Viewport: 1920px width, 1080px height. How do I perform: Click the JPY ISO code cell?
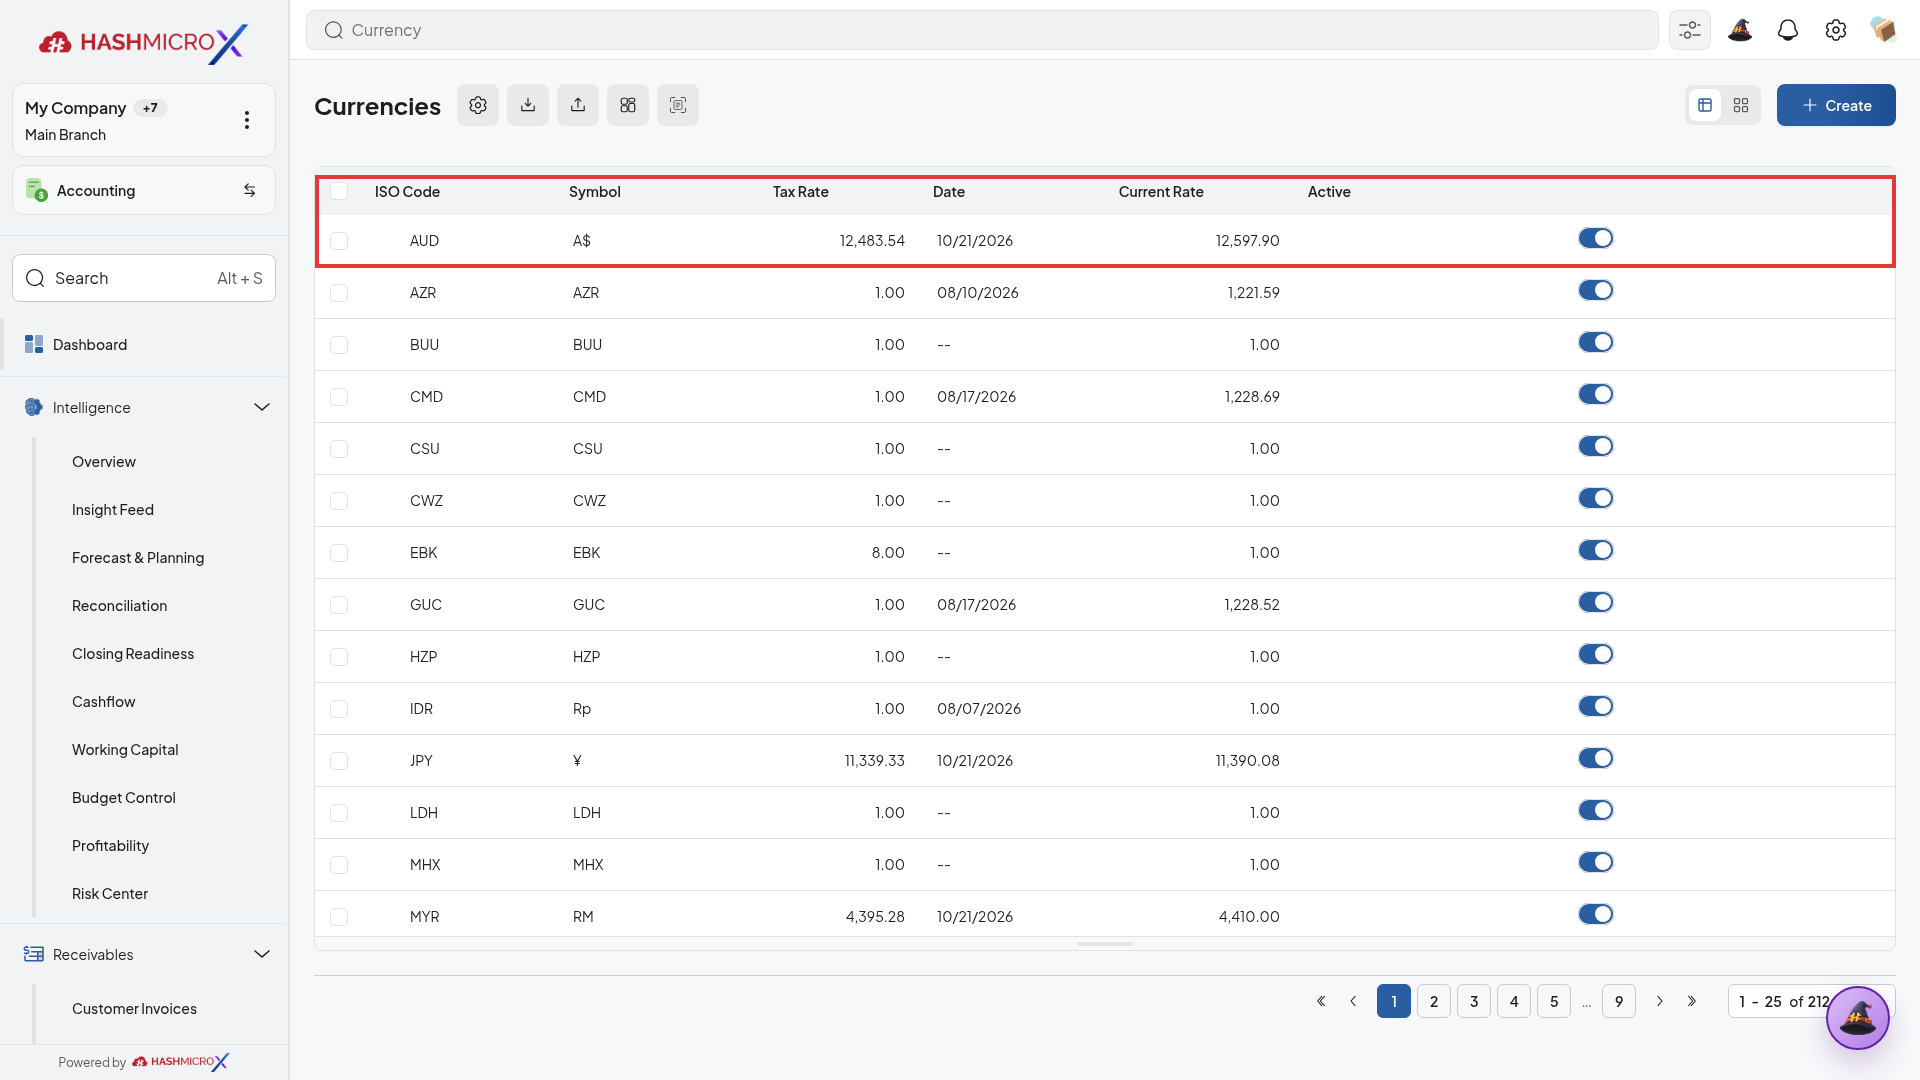421,761
